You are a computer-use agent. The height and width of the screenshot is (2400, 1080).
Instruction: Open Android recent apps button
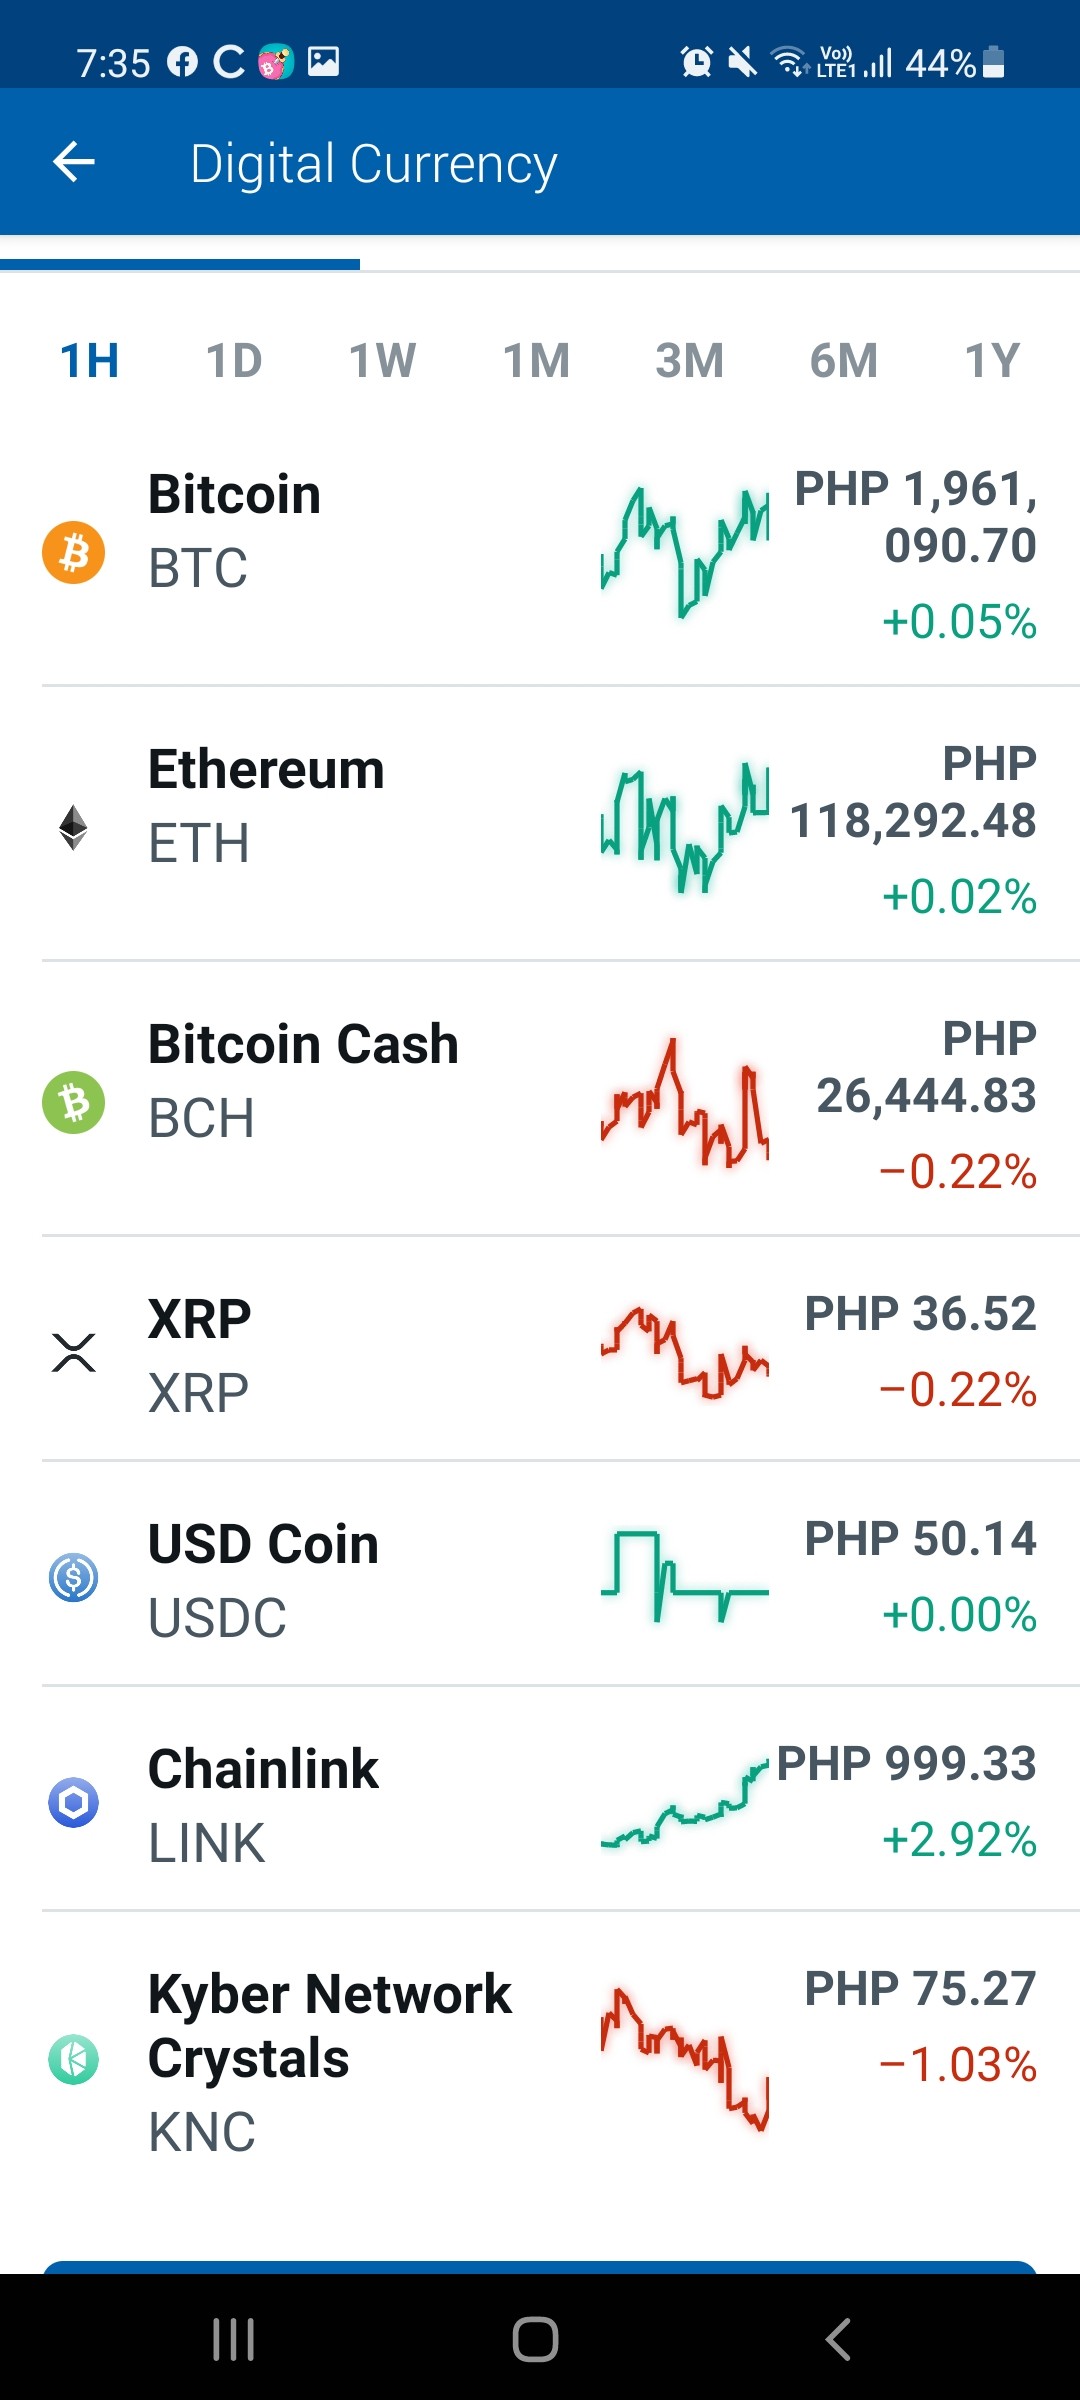click(x=233, y=2339)
